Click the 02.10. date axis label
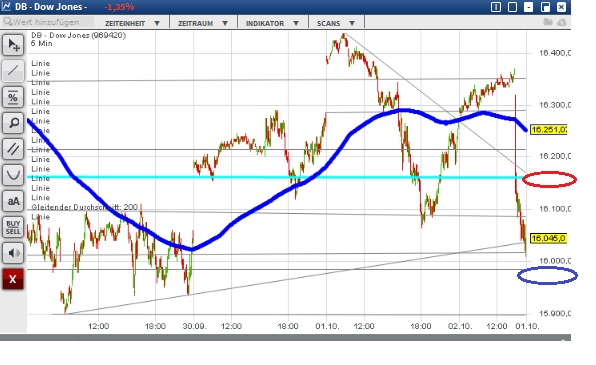The width and height of the screenshot is (596, 365). [x=460, y=326]
